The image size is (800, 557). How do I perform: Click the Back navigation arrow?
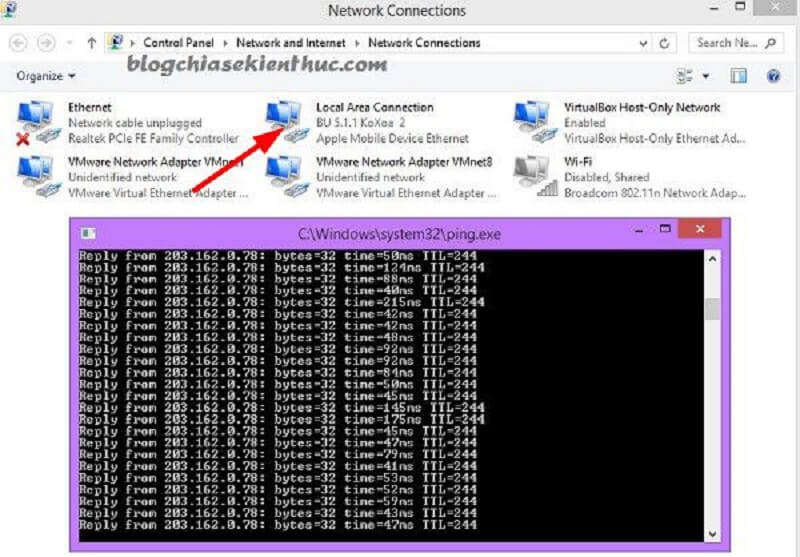click(18, 43)
